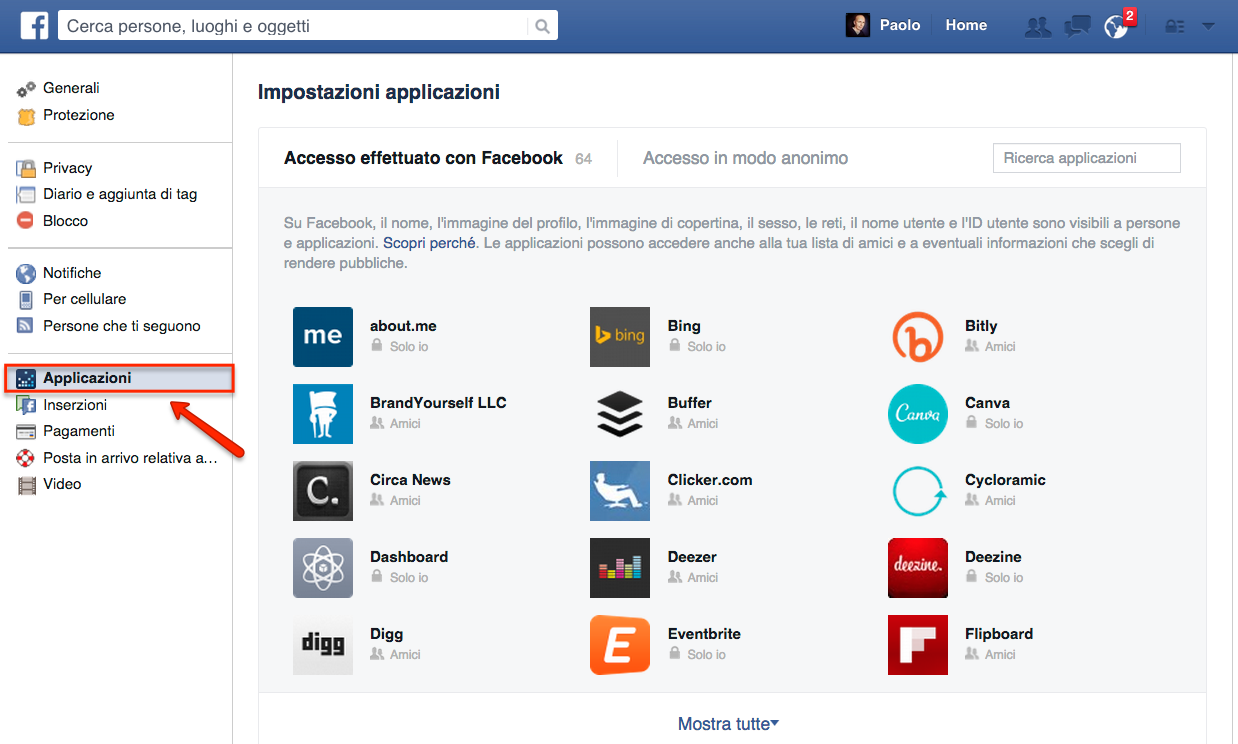The image size is (1238, 744).
Task: Open Video settings
Action: click(62, 484)
